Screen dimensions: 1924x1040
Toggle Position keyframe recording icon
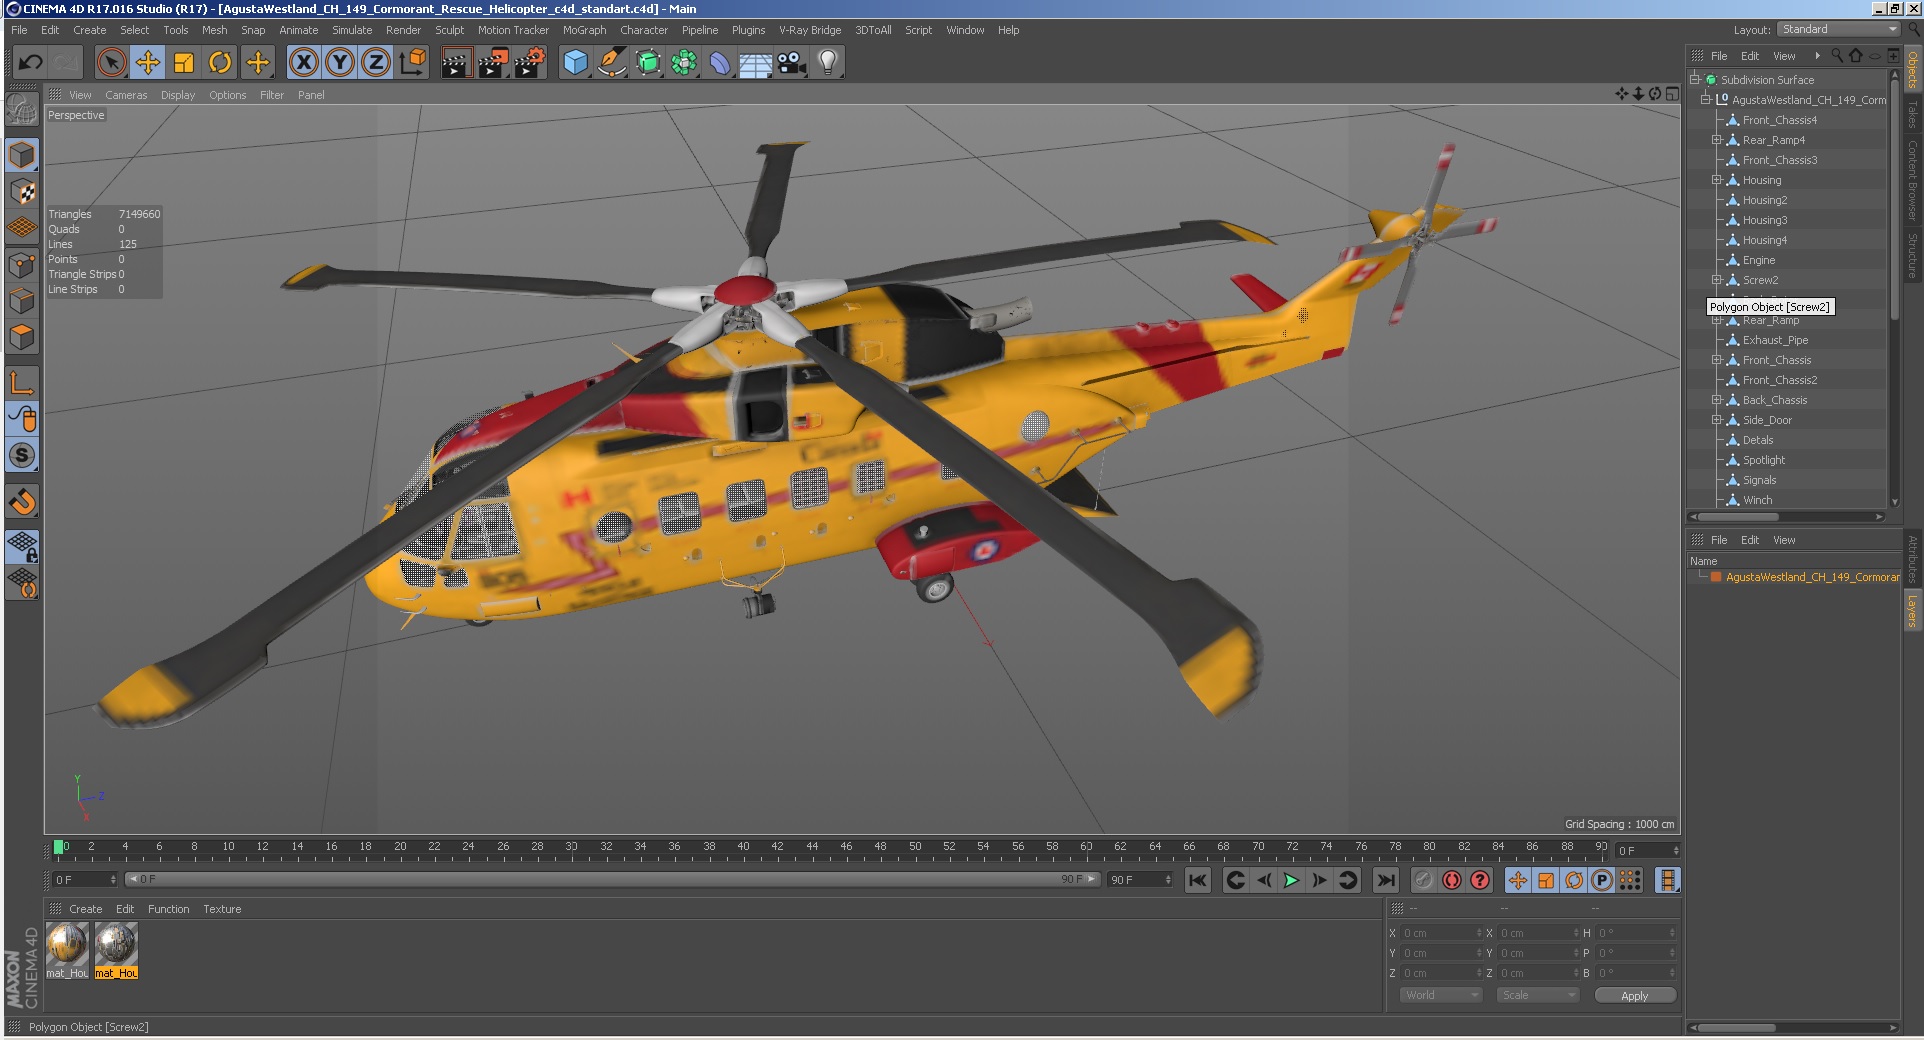coord(1517,880)
